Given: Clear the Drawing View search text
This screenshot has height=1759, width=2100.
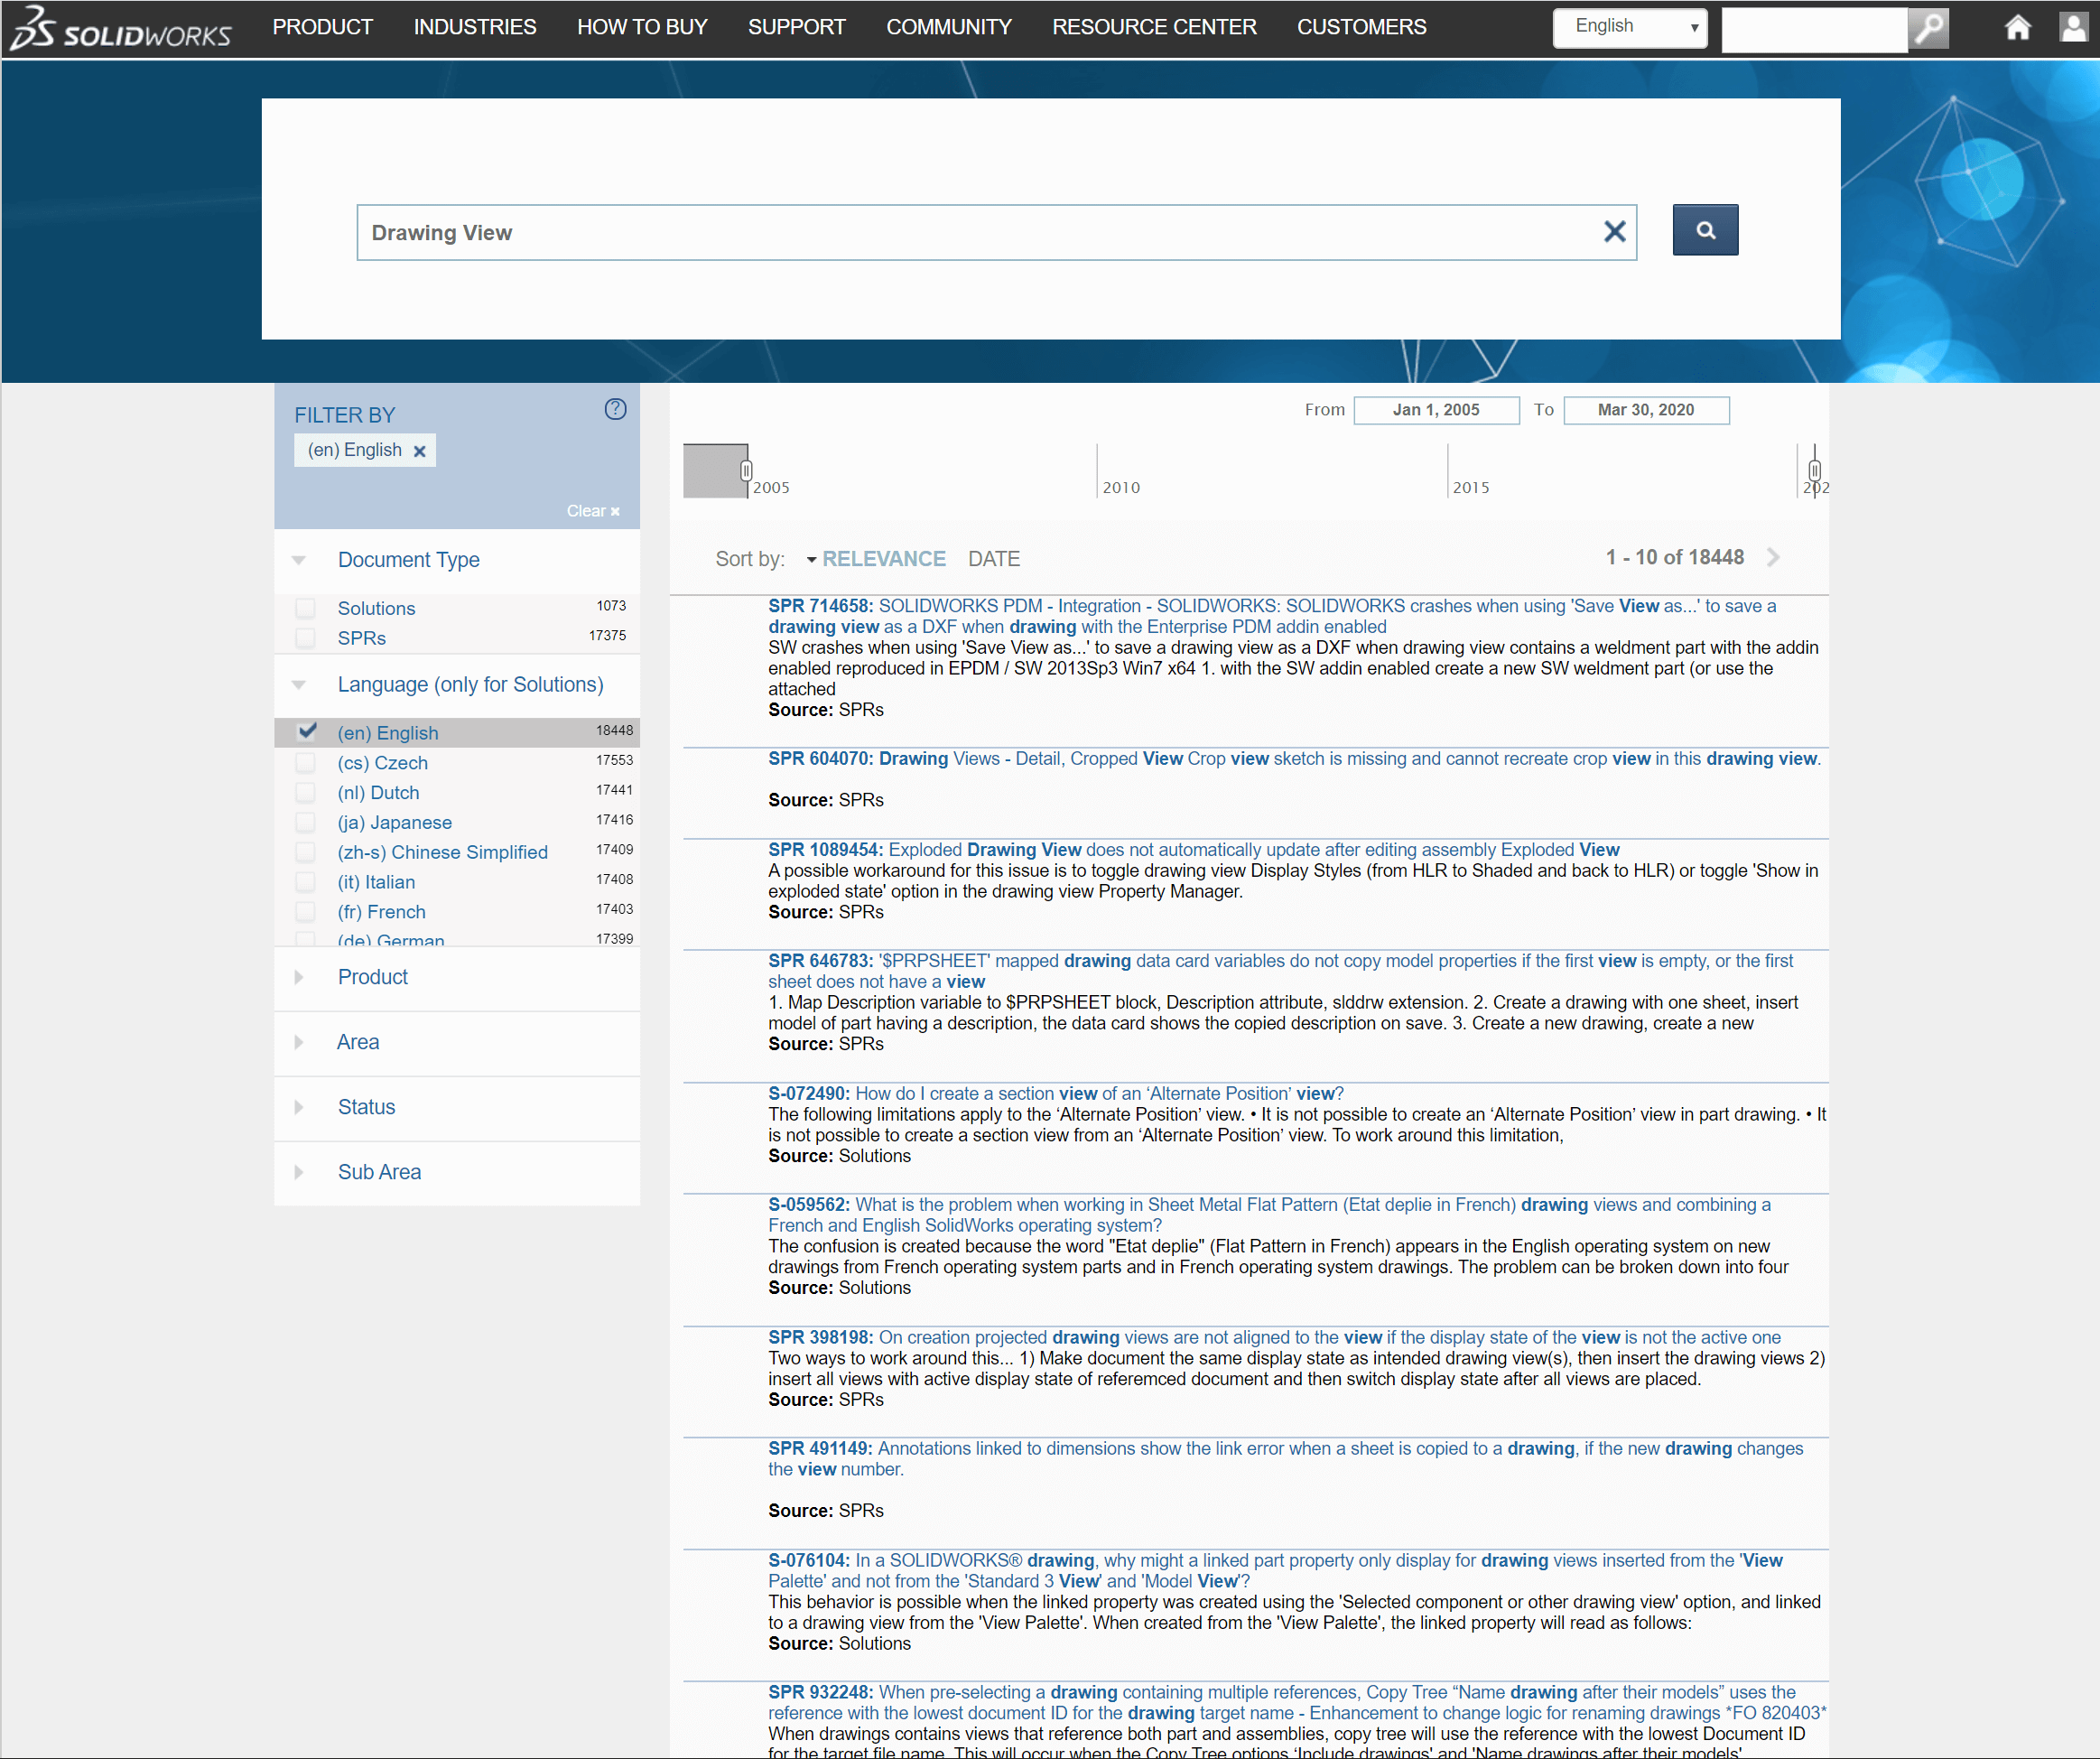Looking at the screenshot, I should coord(1614,232).
